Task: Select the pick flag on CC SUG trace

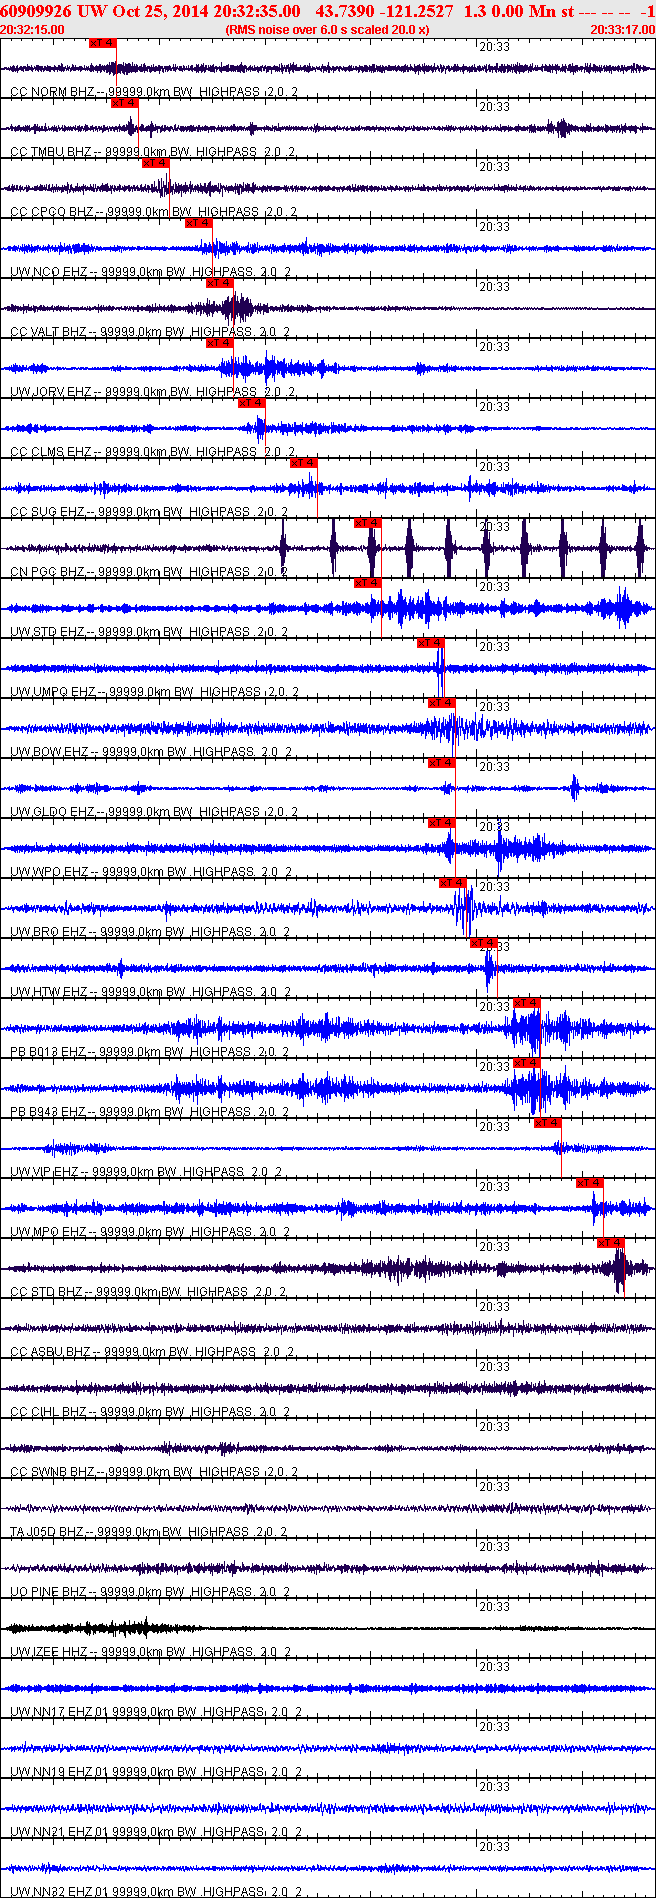Action: click(x=304, y=463)
